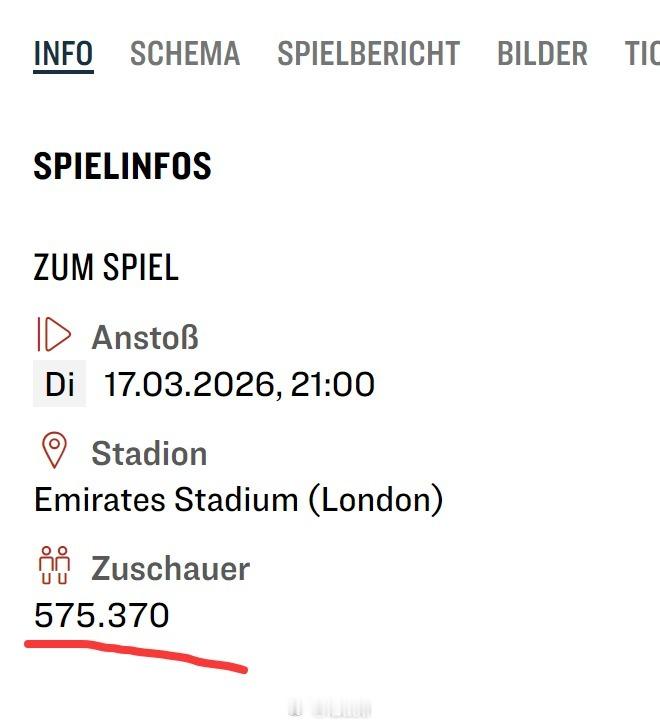Click the Anstoß label

tap(145, 337)
